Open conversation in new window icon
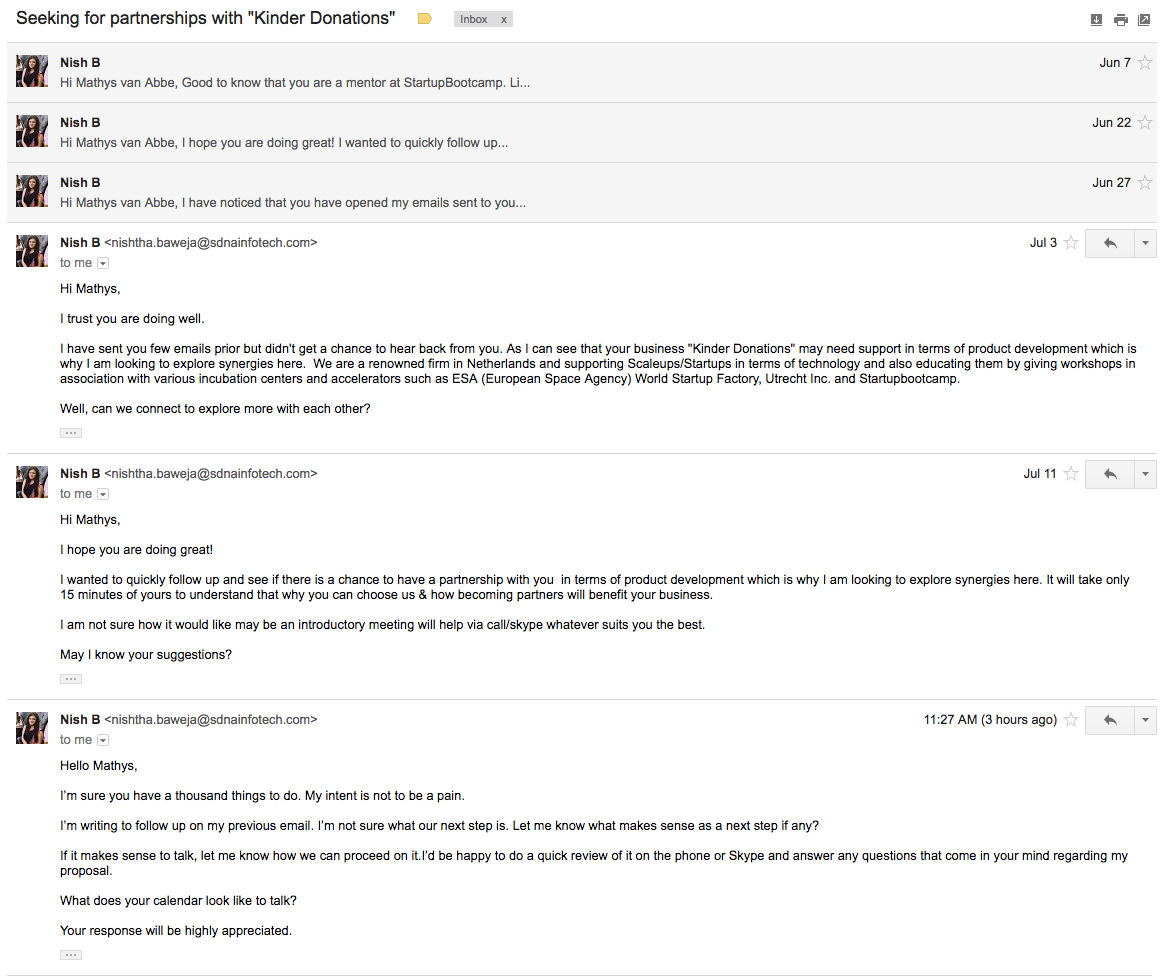The height and width of the screenshot is (976, 1175). click(1144, 20)
